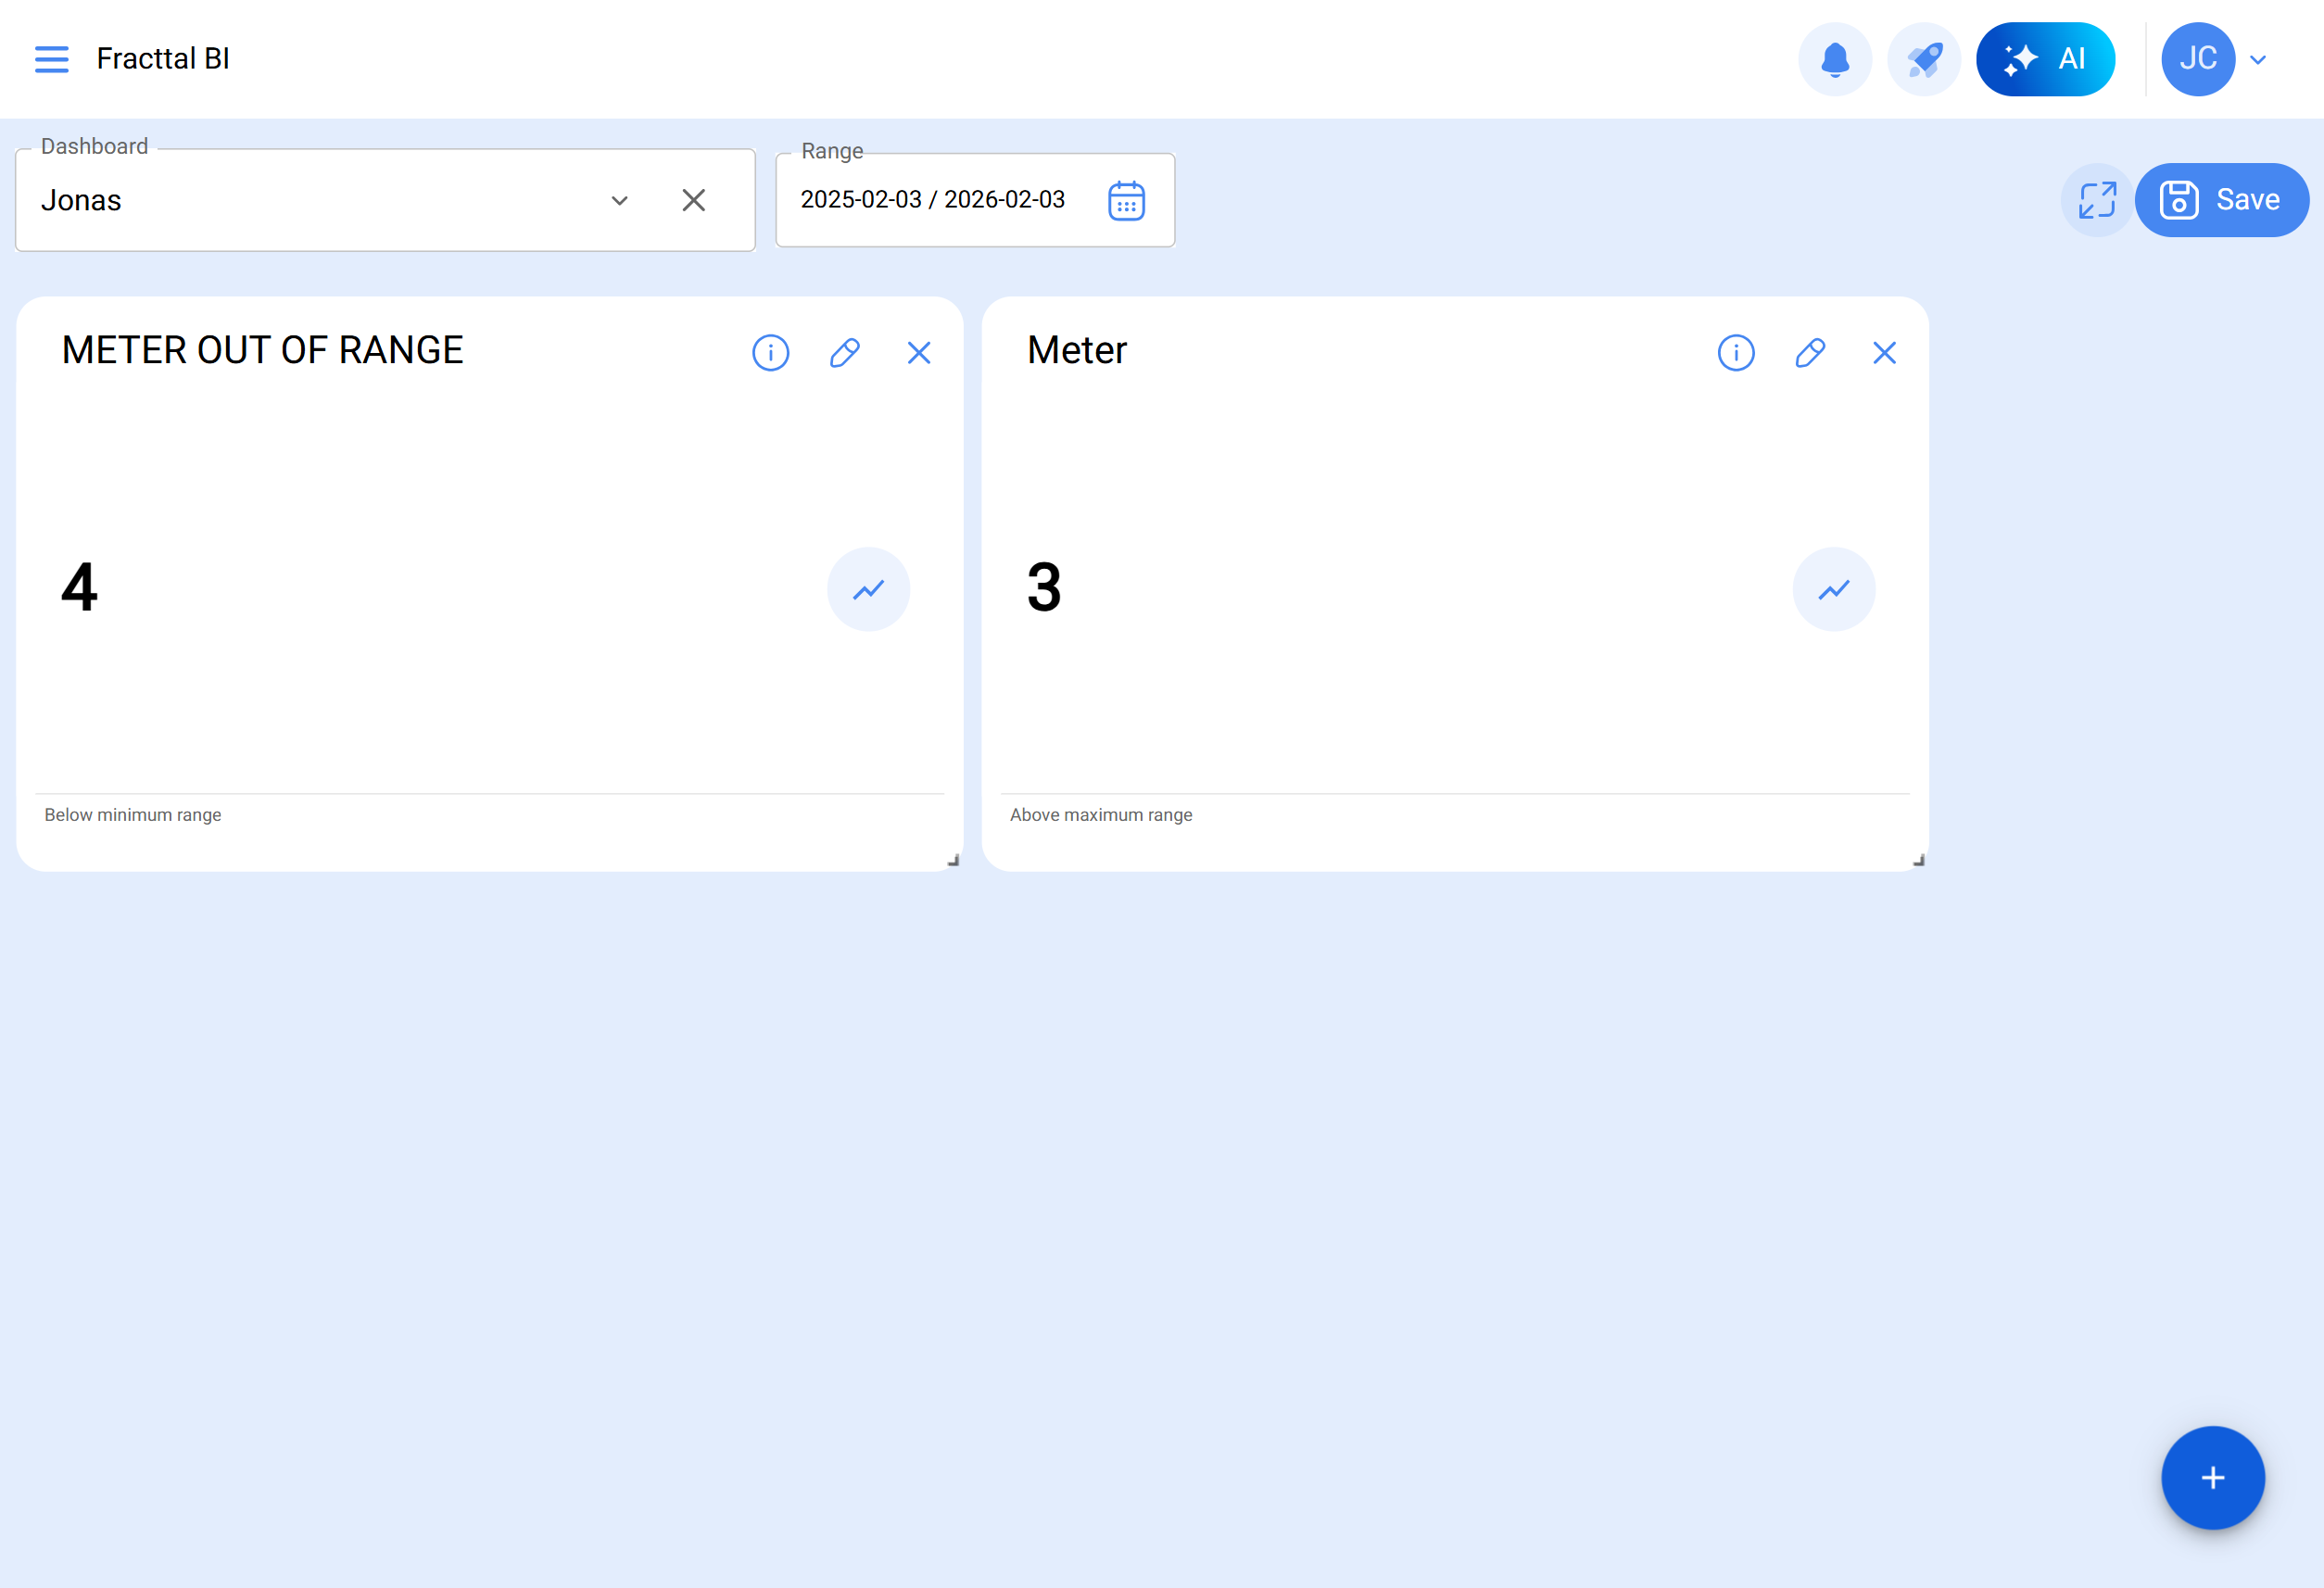Add a new widget with plus button

[x=2212, y=1477]
